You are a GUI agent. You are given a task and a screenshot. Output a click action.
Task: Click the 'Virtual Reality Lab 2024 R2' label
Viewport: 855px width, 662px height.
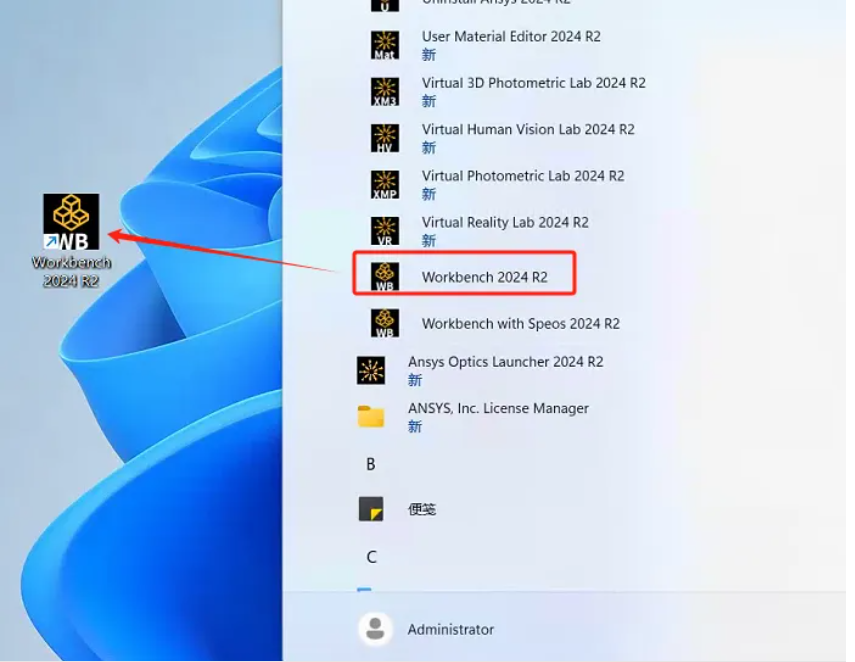(505, 222)
